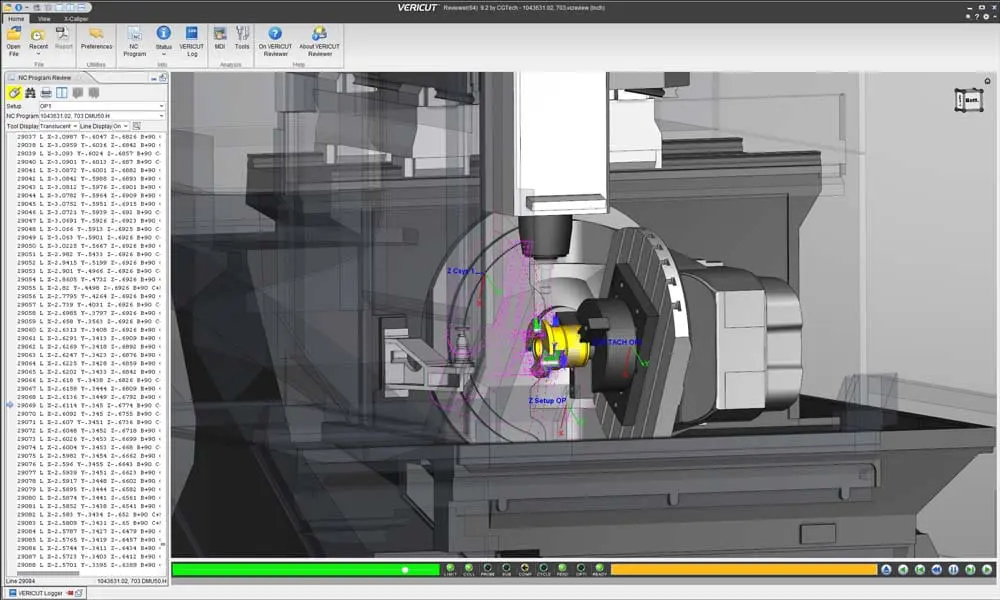
Task: Open help On VERICUT Reviewer
Action: pos(275,41)
